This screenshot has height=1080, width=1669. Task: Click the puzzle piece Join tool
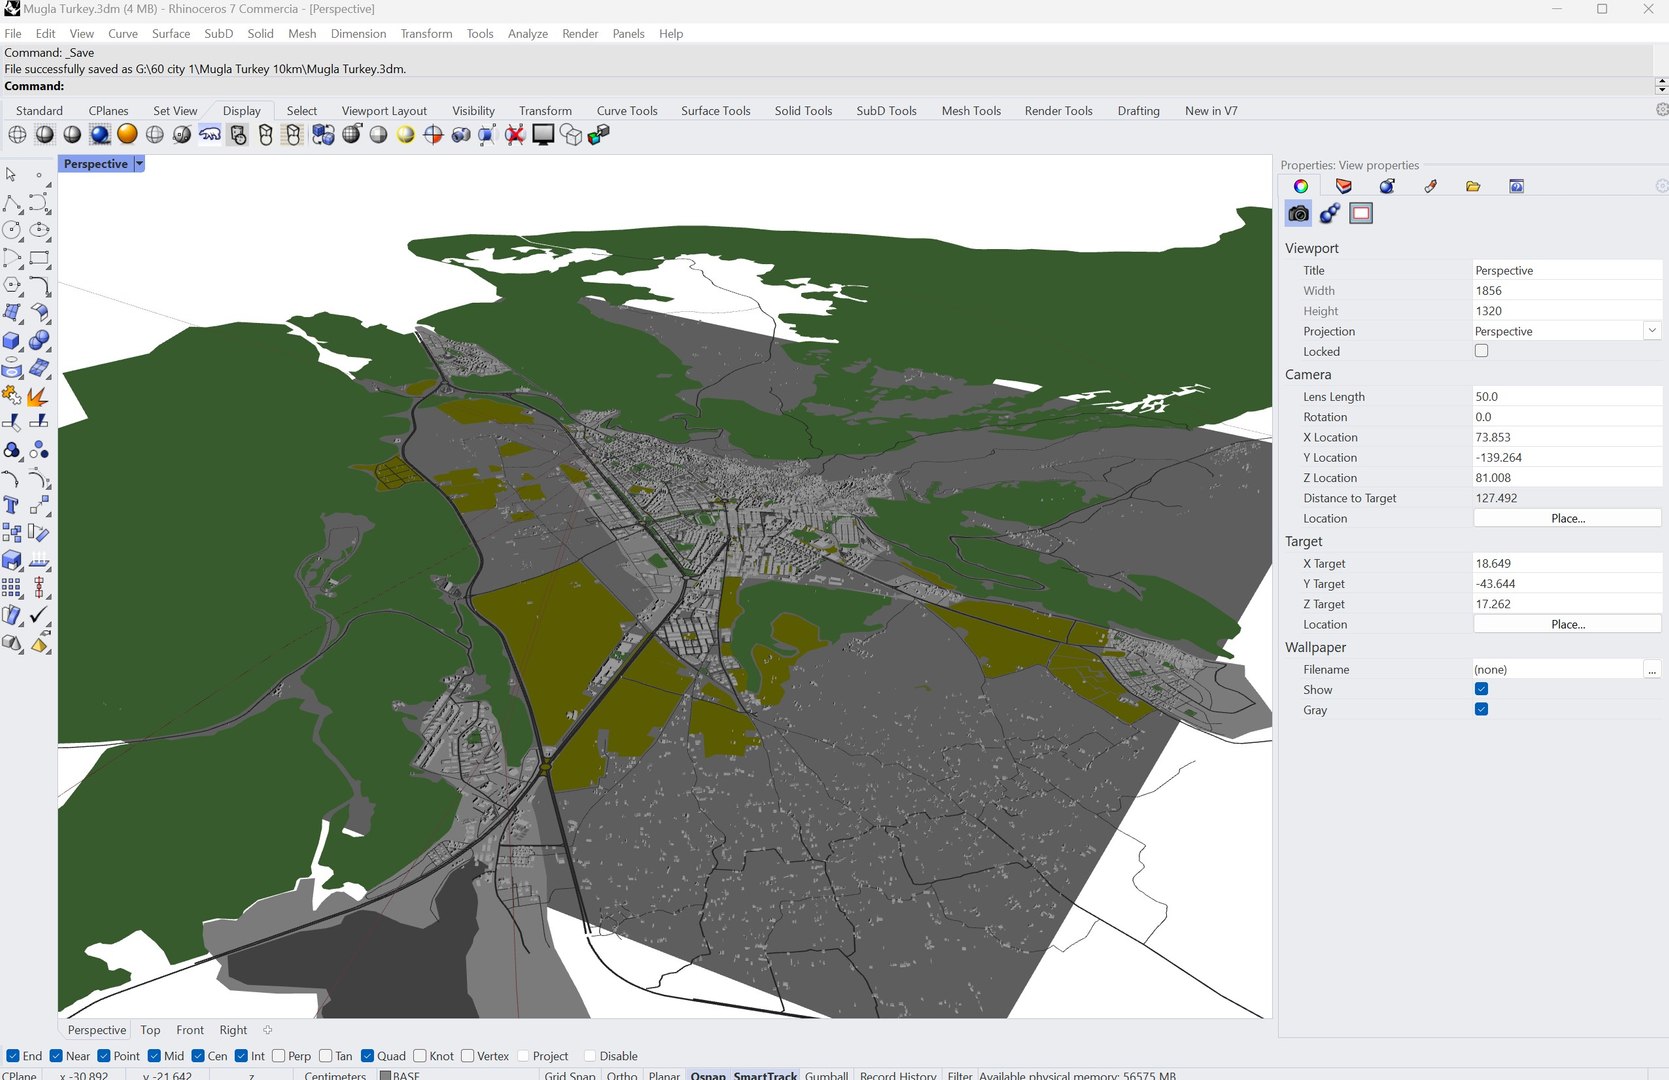[12, 397]
